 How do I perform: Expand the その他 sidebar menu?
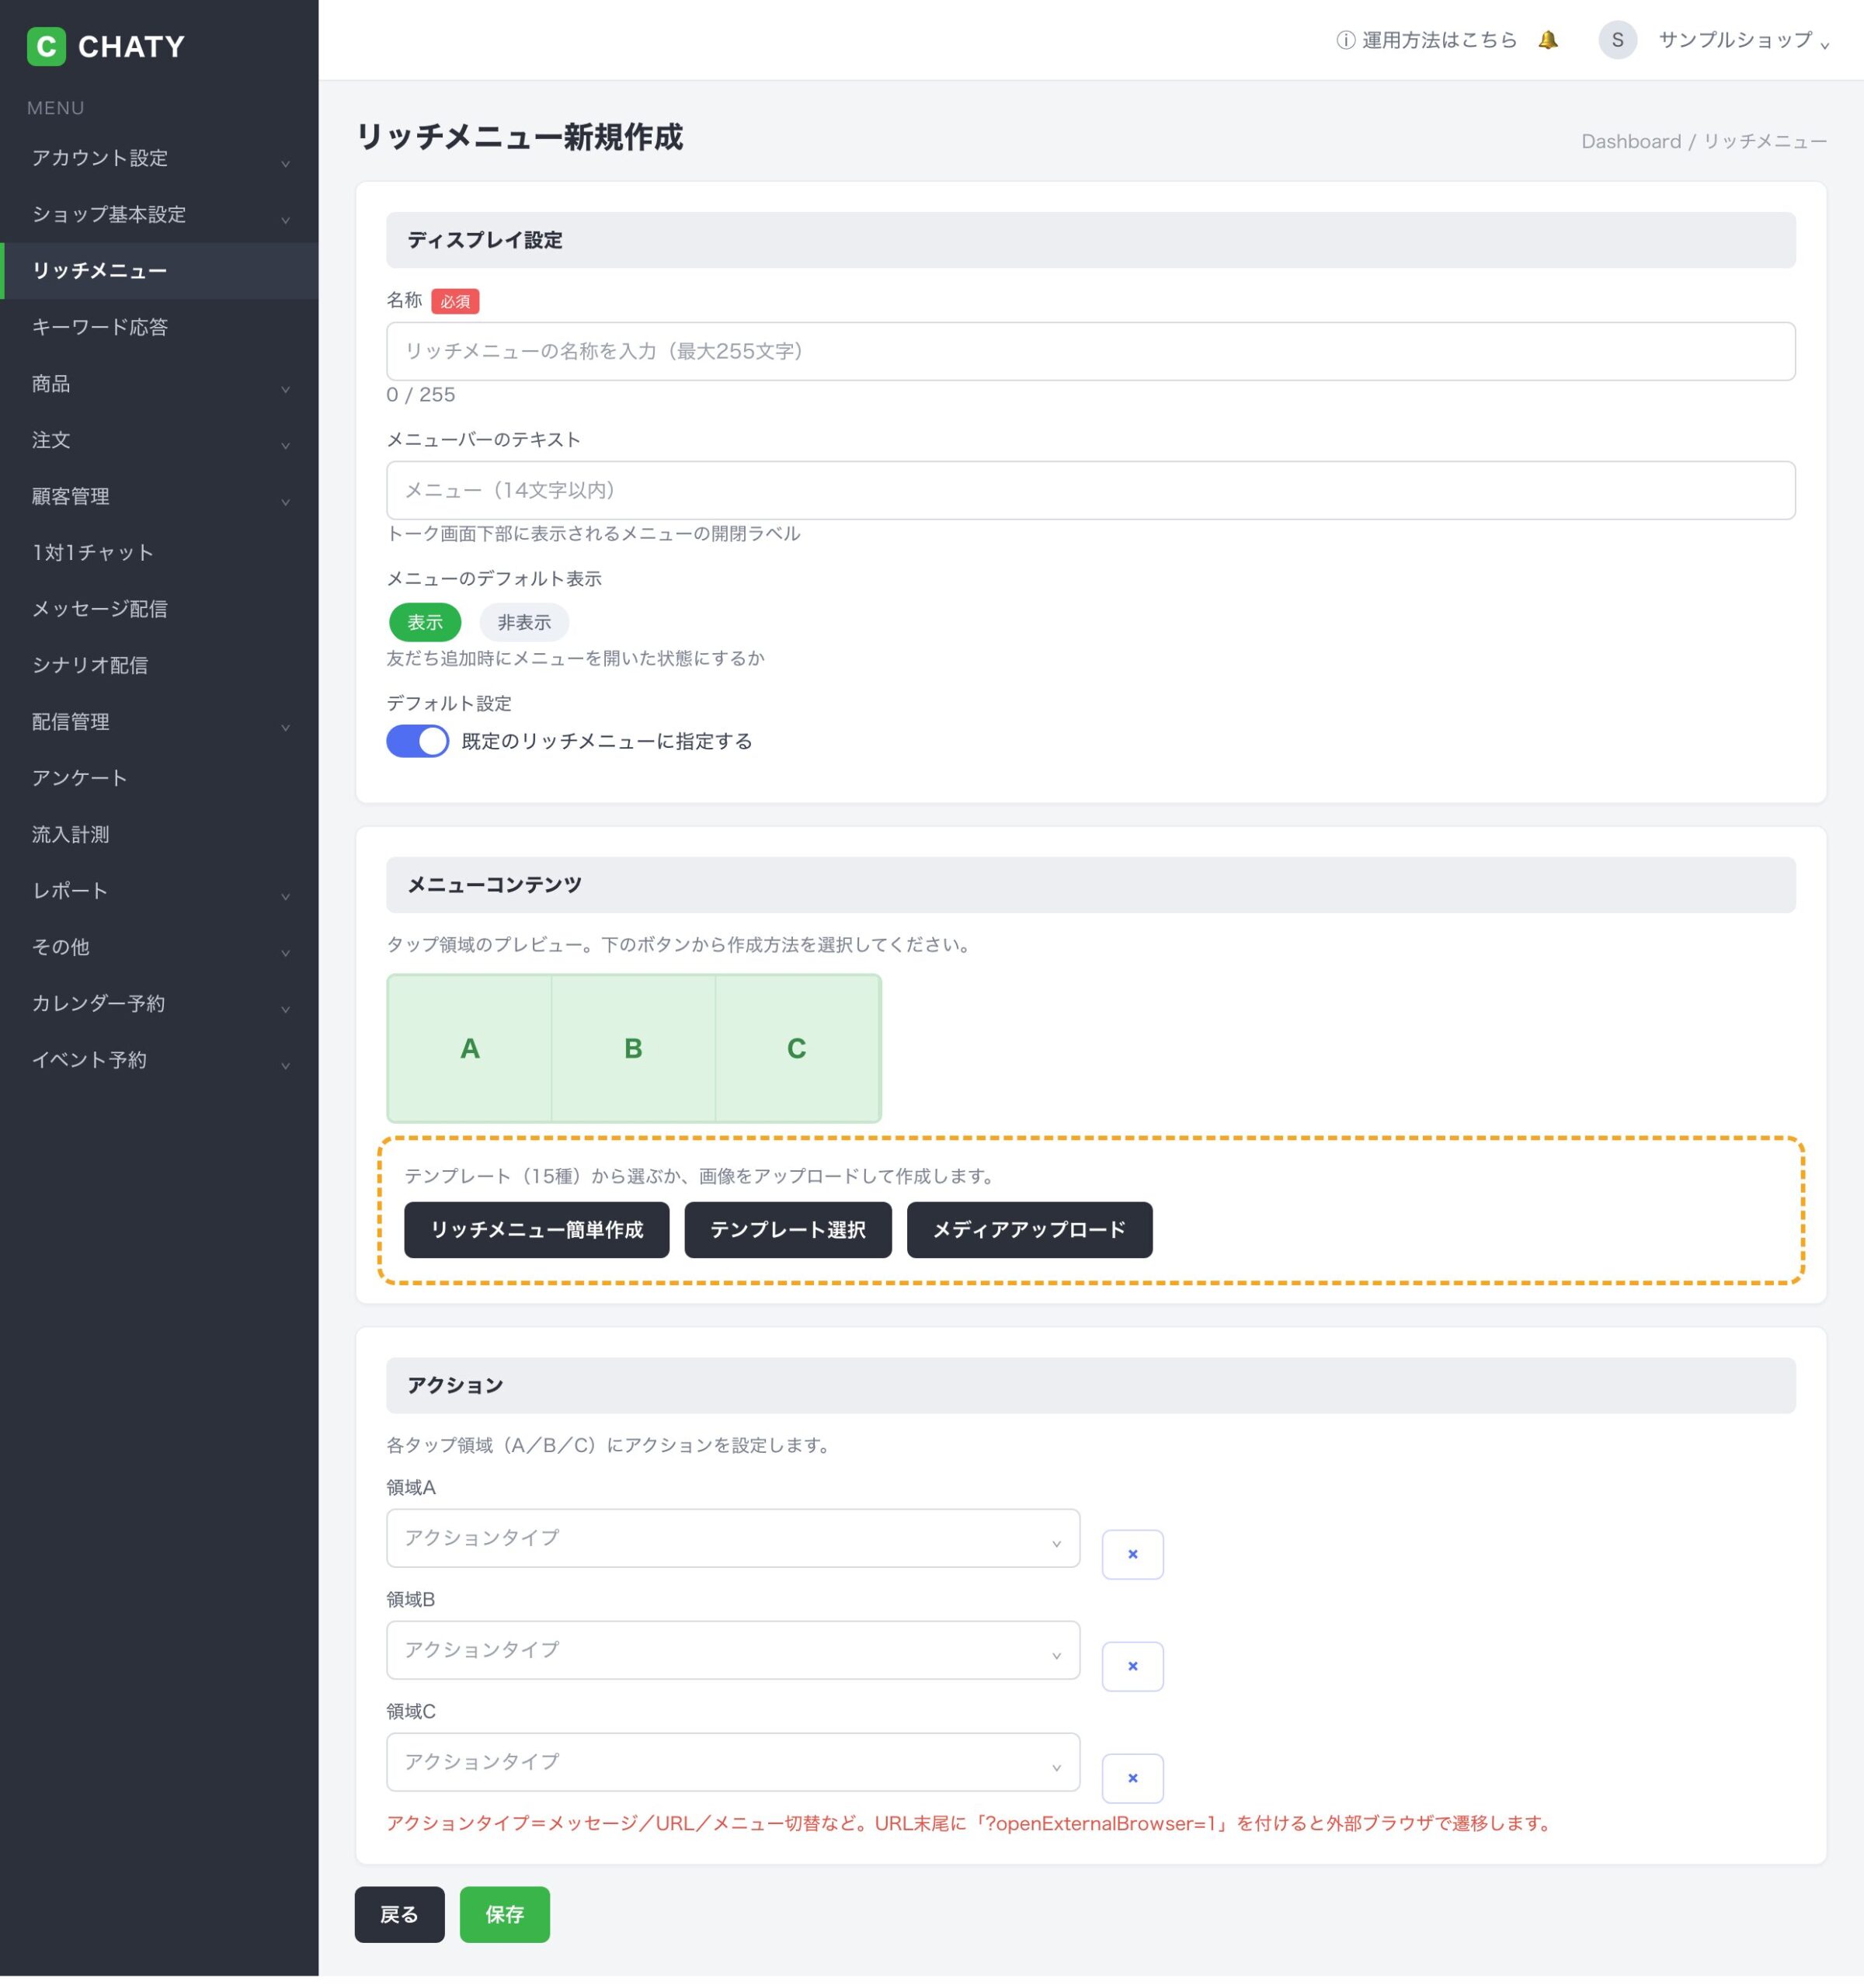[160, 947]
